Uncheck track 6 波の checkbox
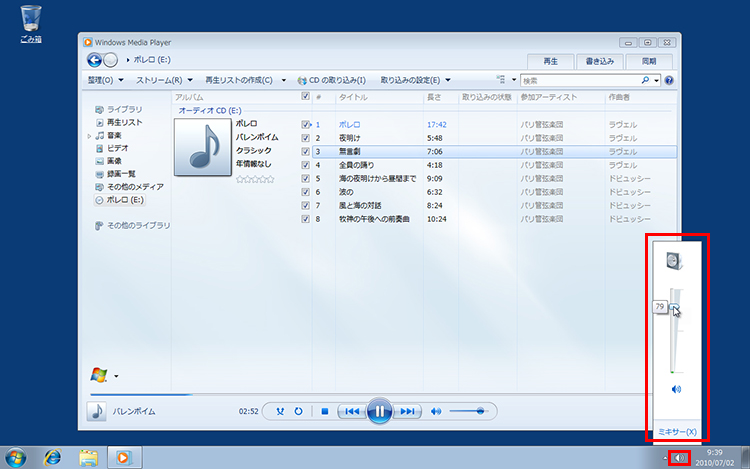This screenshot has width=750, height=469. (x=305, y=192)
